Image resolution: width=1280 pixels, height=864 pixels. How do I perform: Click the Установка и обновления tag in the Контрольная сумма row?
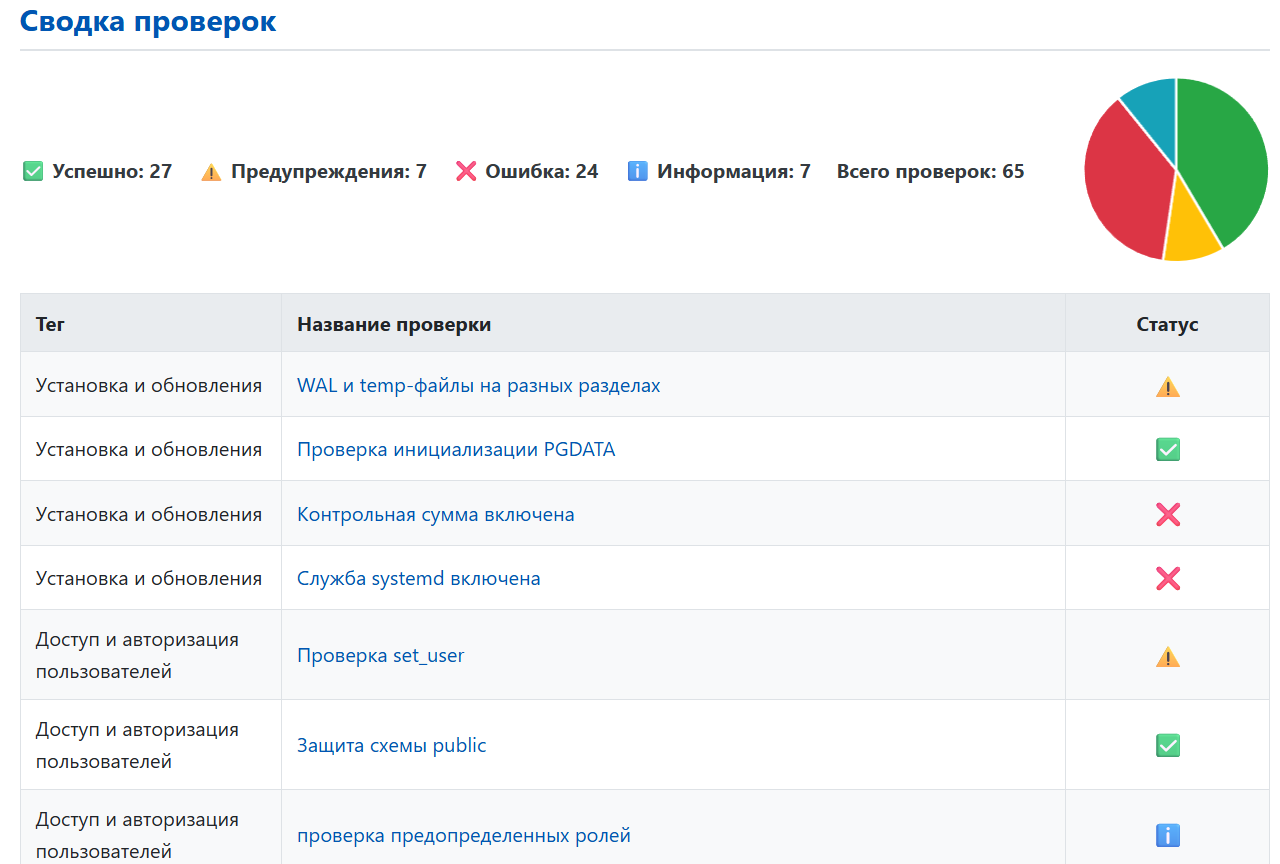pos(149,514)
